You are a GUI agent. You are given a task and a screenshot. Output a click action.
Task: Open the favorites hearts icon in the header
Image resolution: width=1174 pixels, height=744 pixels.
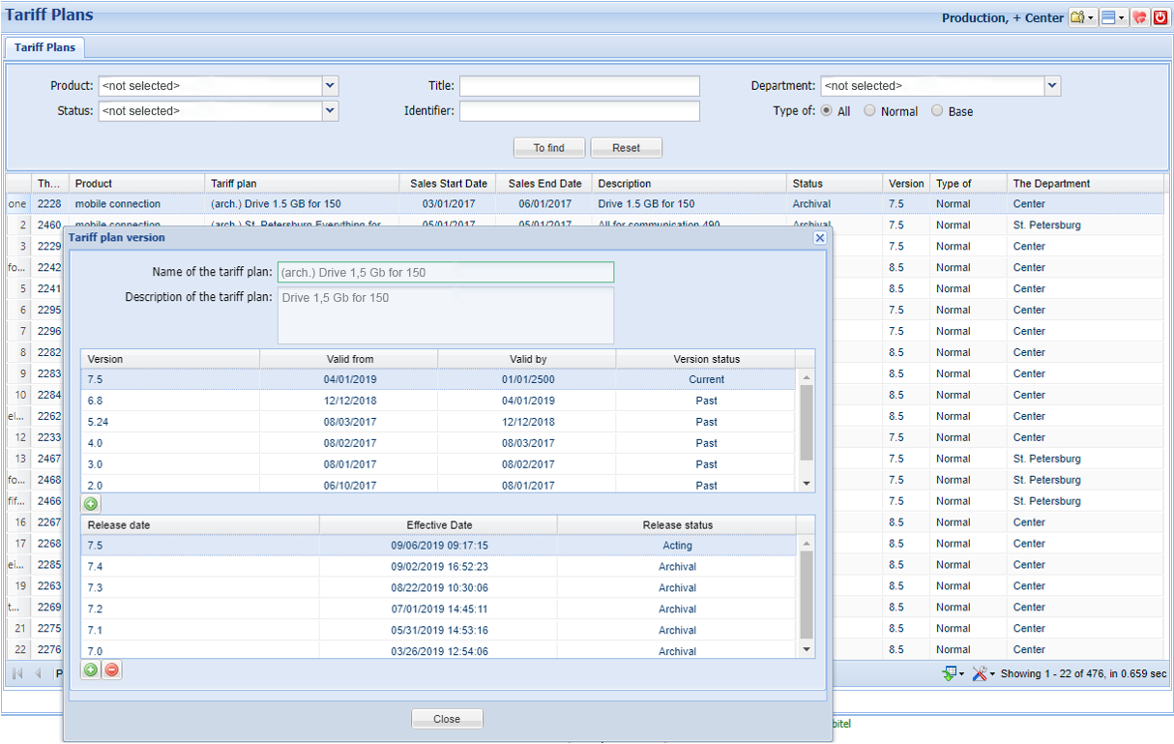tap(1139, 17)
